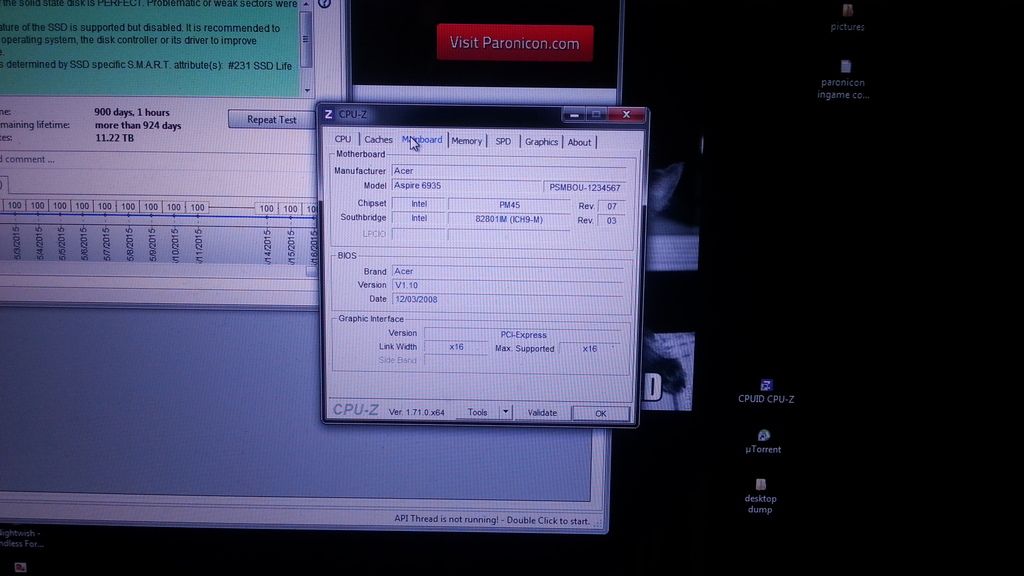Click the 11.22 TB value in SSD window
Viewport: 1024px width, 576px height.
114,138
